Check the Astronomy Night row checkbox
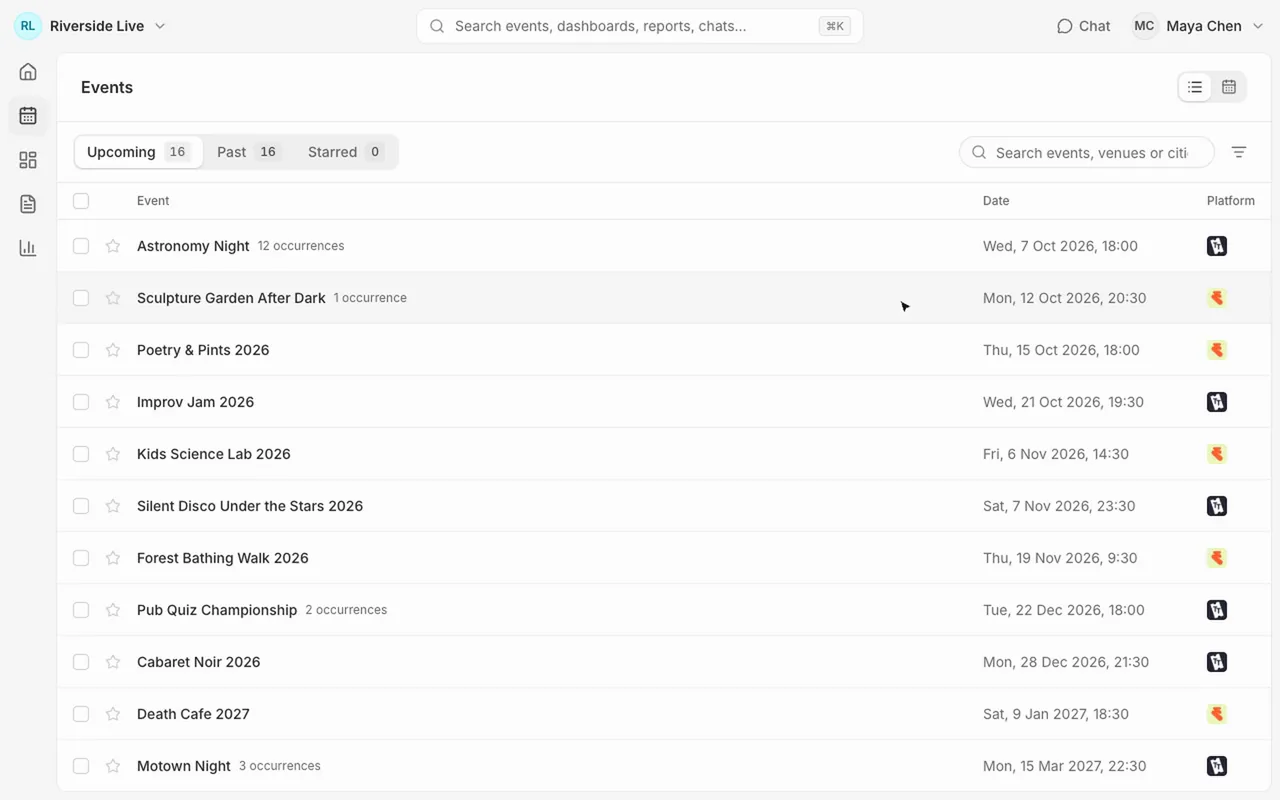 [81, 246]
